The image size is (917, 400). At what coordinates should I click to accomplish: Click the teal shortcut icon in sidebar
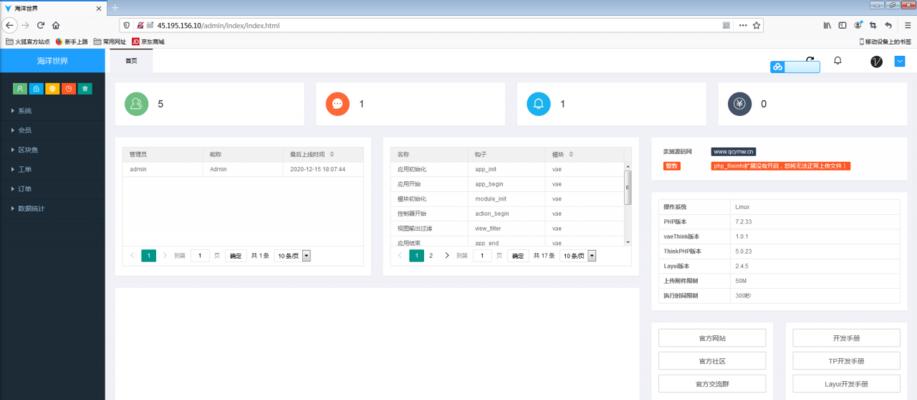coord(85,89)
